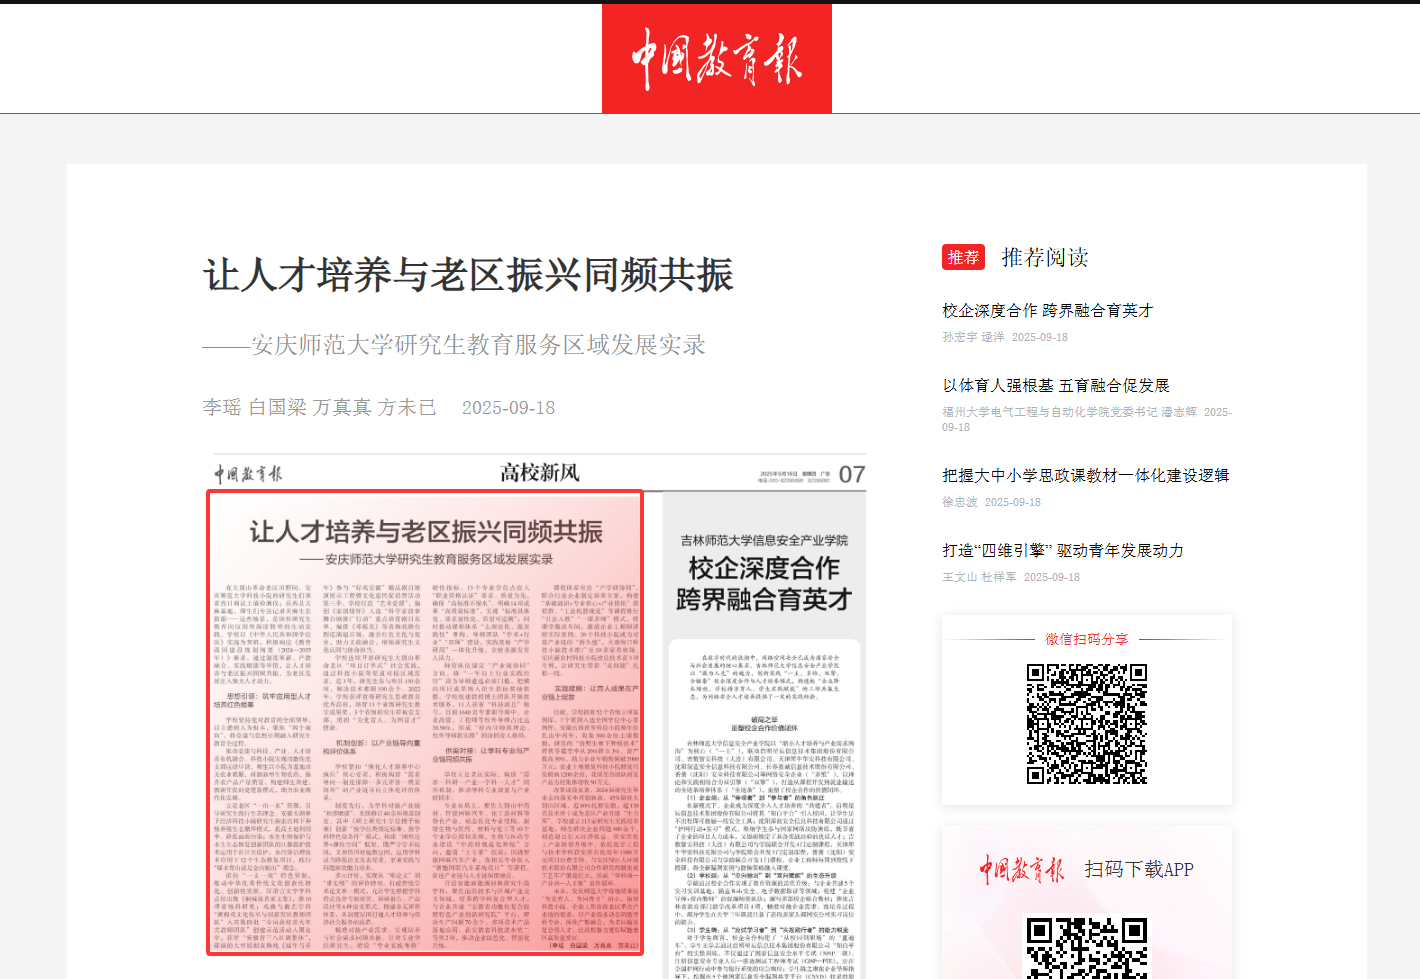Click the 高校新风 section heading
Image resolution: width=1420 pixels, height=979 pixels.
[539, 473]
